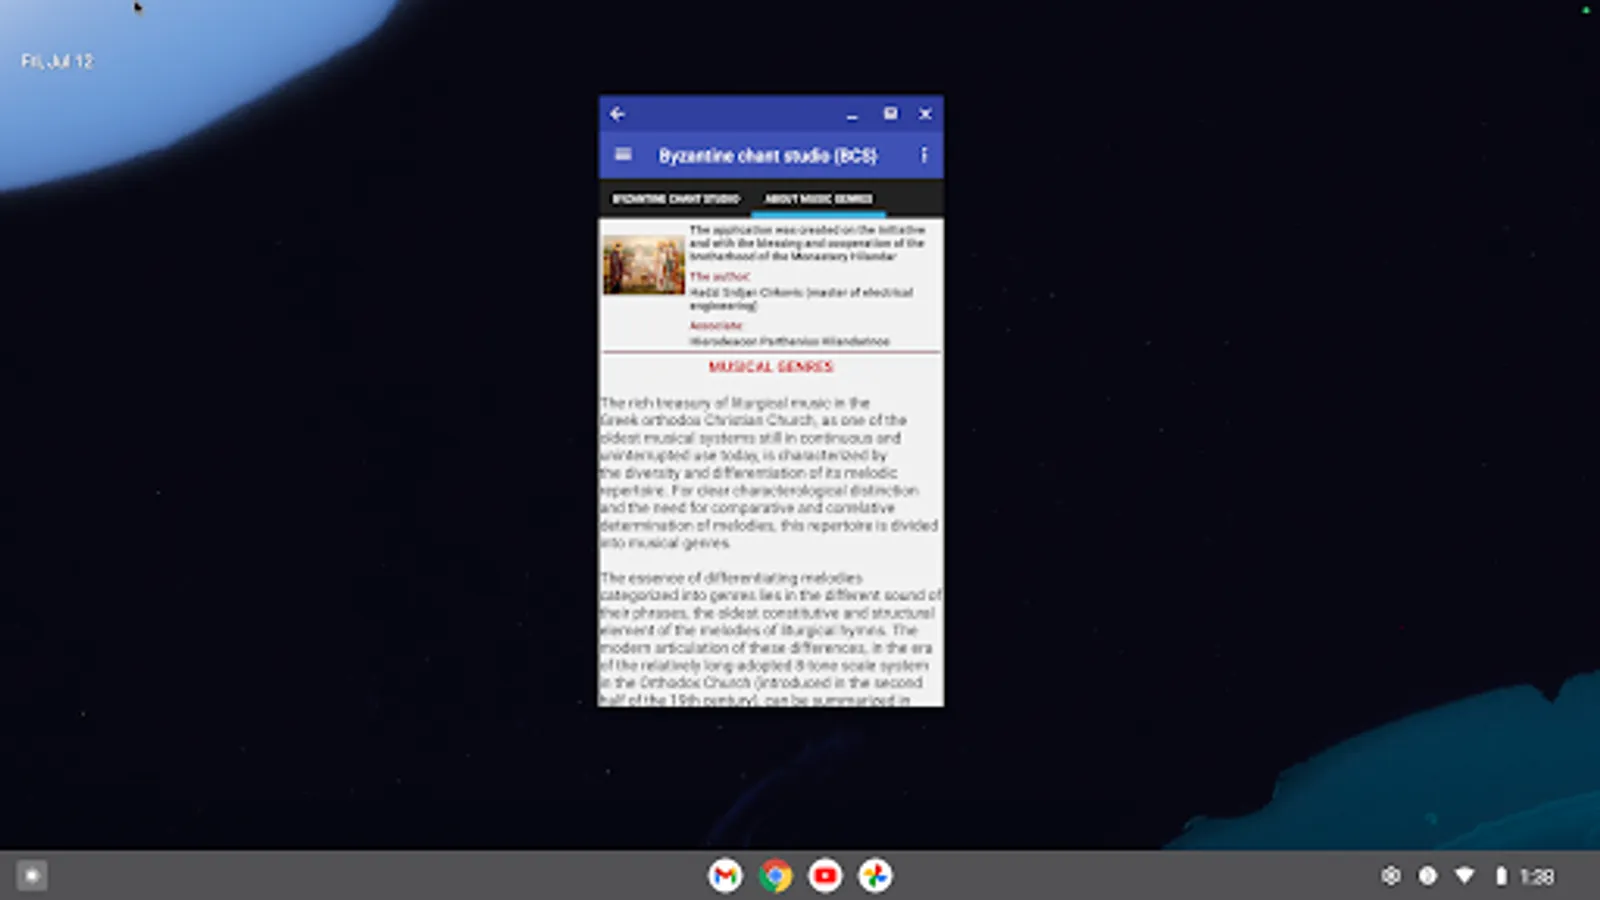Click the MUSICAL GENRES heading text

coord(770,367)
